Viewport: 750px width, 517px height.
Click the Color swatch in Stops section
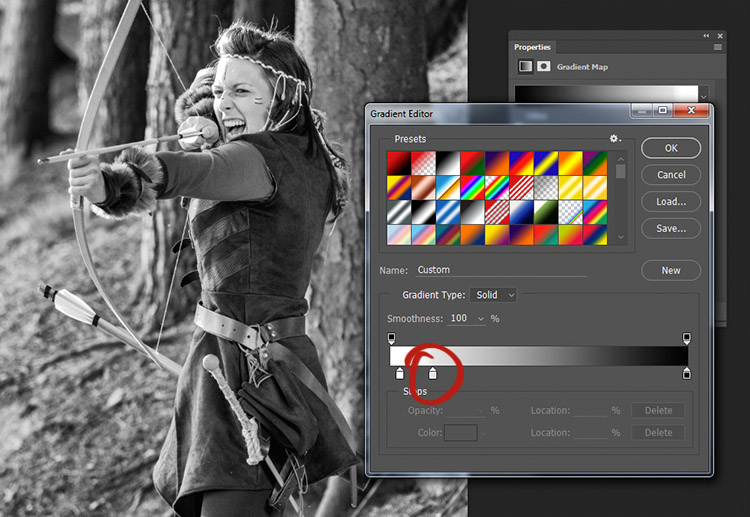pos(461,433)
